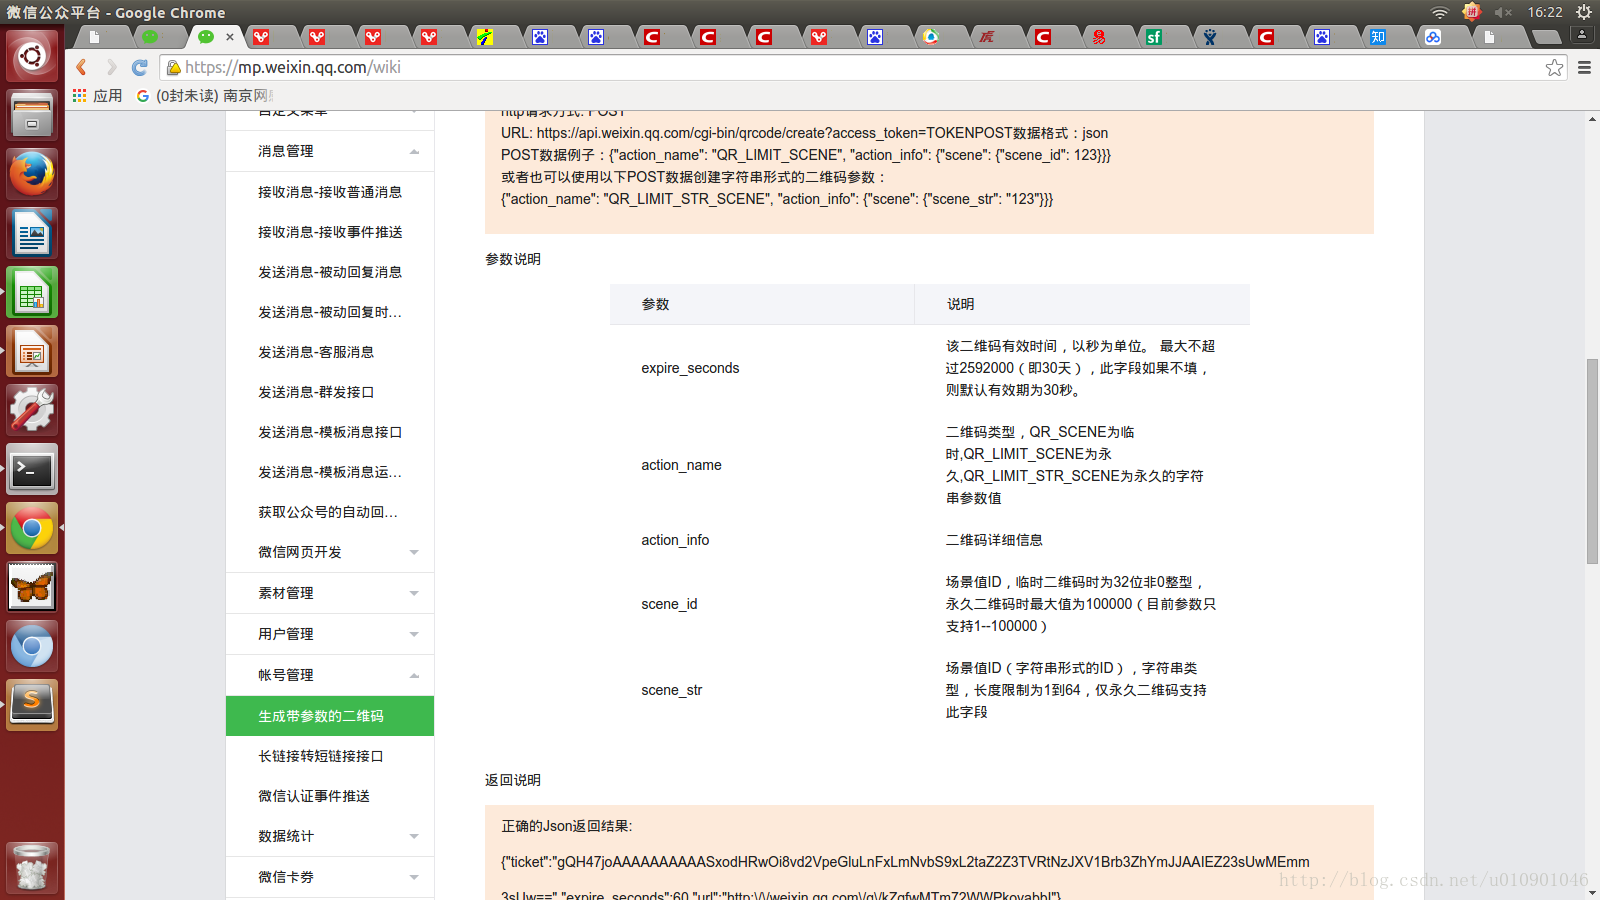Launch Firefox from the dock
Viewport: 1600px width, 900px height.
pyautogui.click(x=32, y=173)
